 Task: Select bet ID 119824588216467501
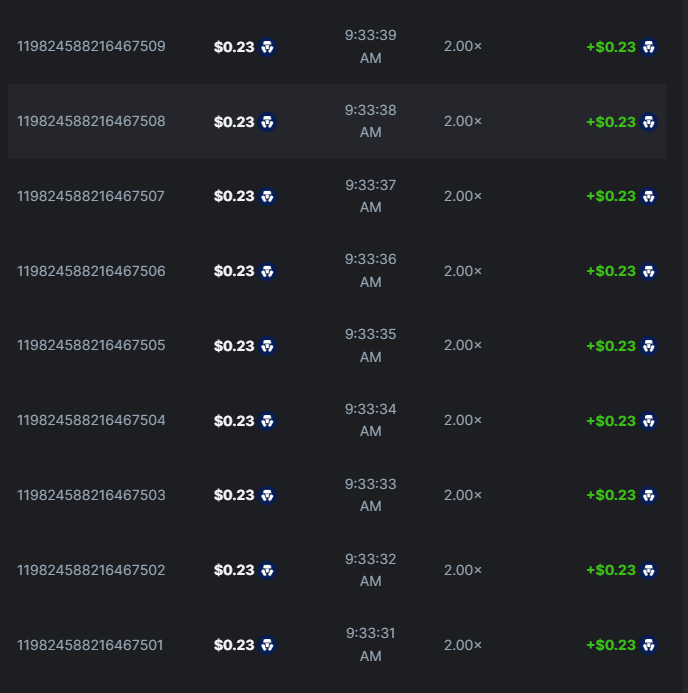pos(90,645)
